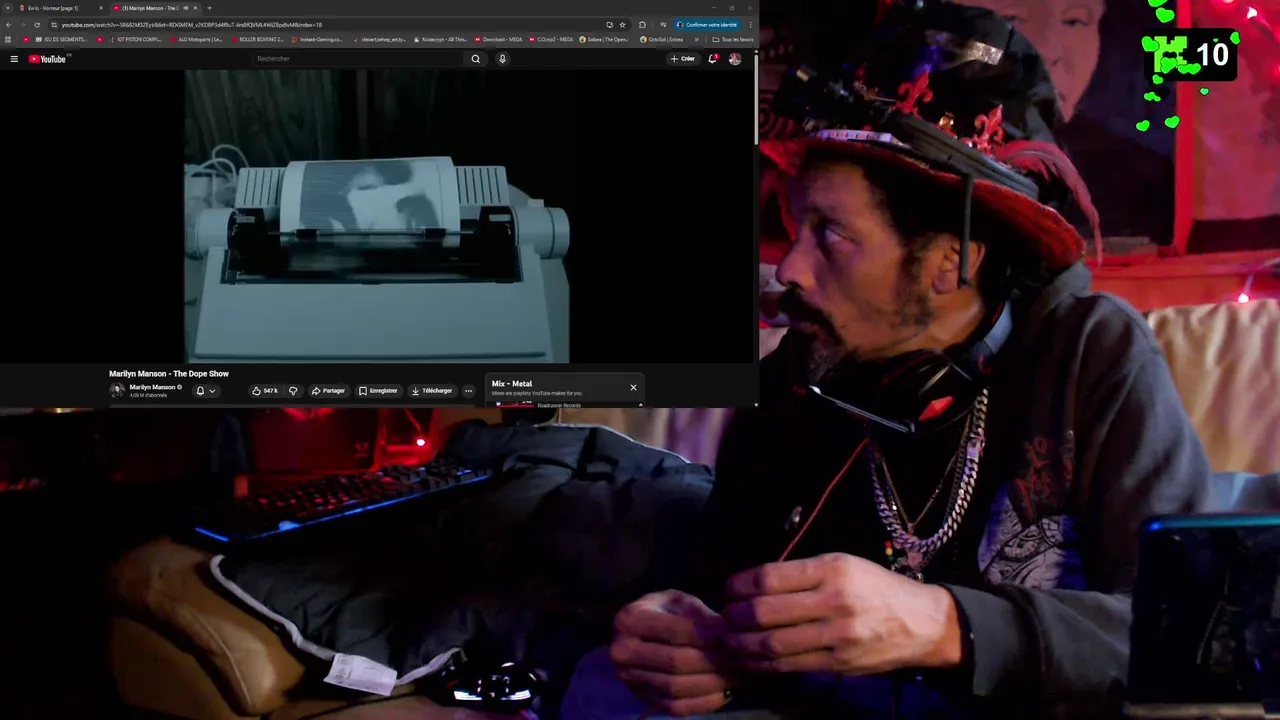The image size is (1280, 720).
Task: Open the YouTube account avatar menu
Action: 735,59
